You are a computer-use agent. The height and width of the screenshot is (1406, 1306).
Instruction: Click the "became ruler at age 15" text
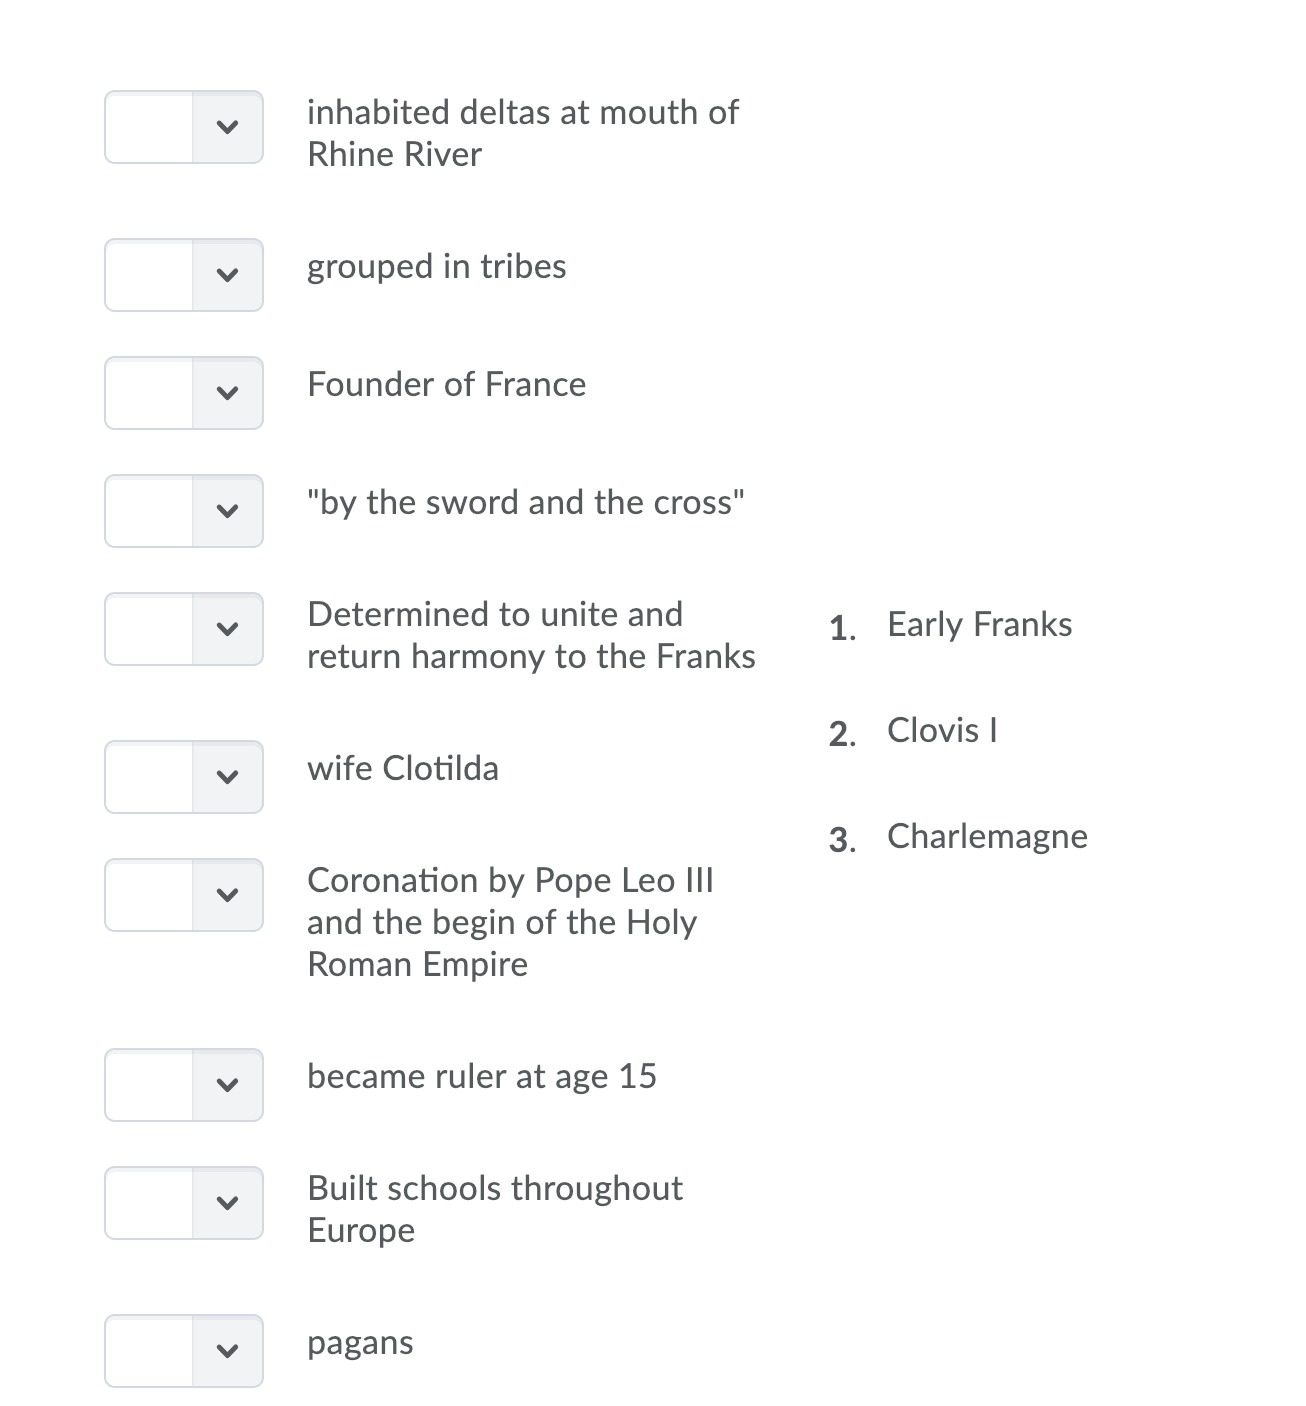482,1077
